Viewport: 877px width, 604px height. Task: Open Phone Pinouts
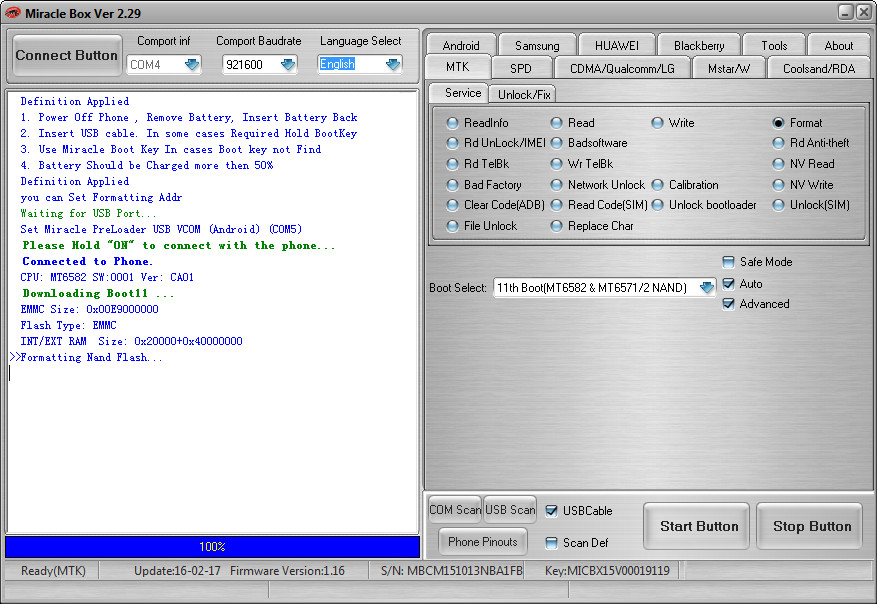(483, 541)
